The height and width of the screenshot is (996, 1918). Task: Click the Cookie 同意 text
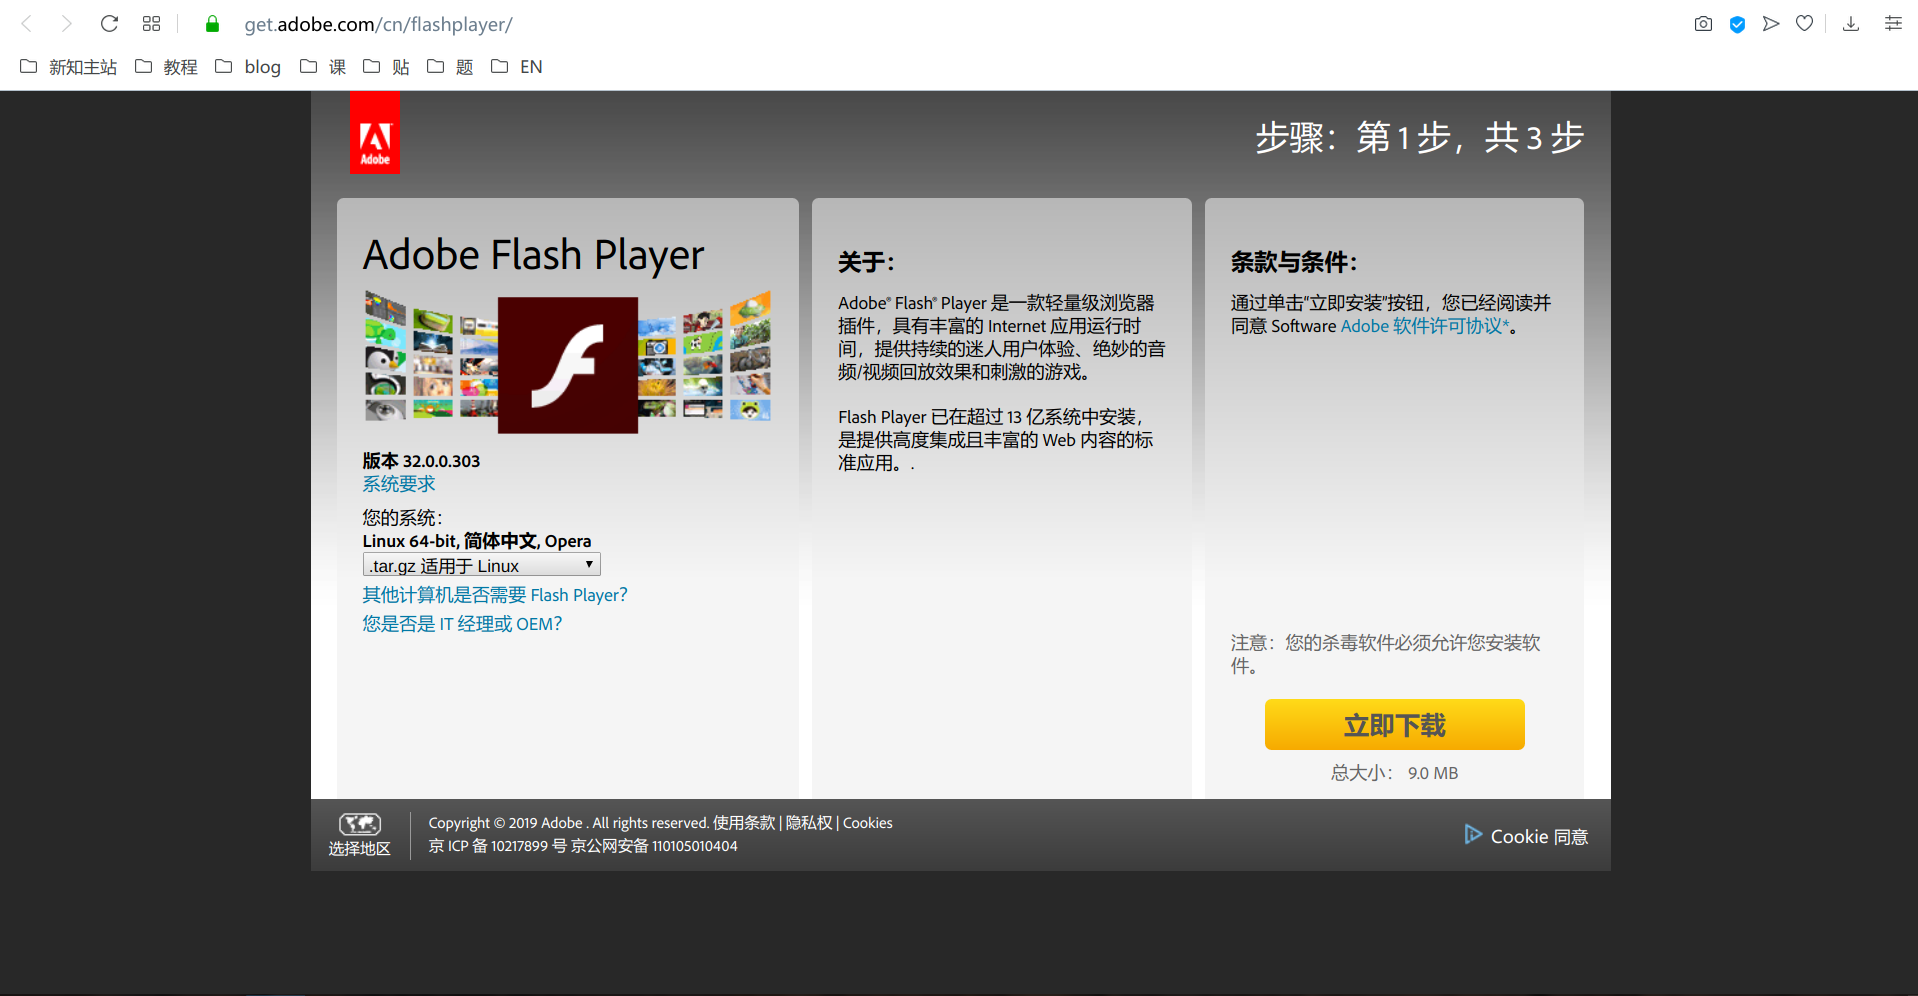coord(1539,837)
